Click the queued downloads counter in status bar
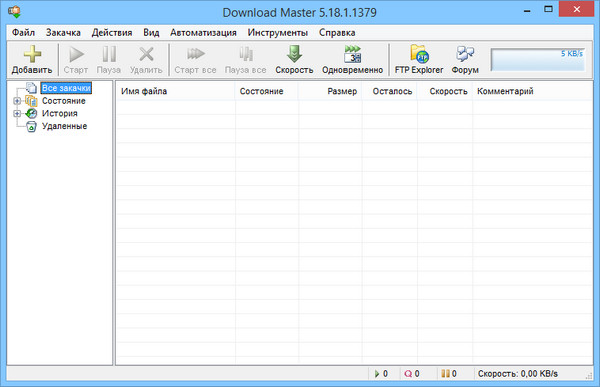This screenshot has height=387, width=600. click(x=412, y=374)
